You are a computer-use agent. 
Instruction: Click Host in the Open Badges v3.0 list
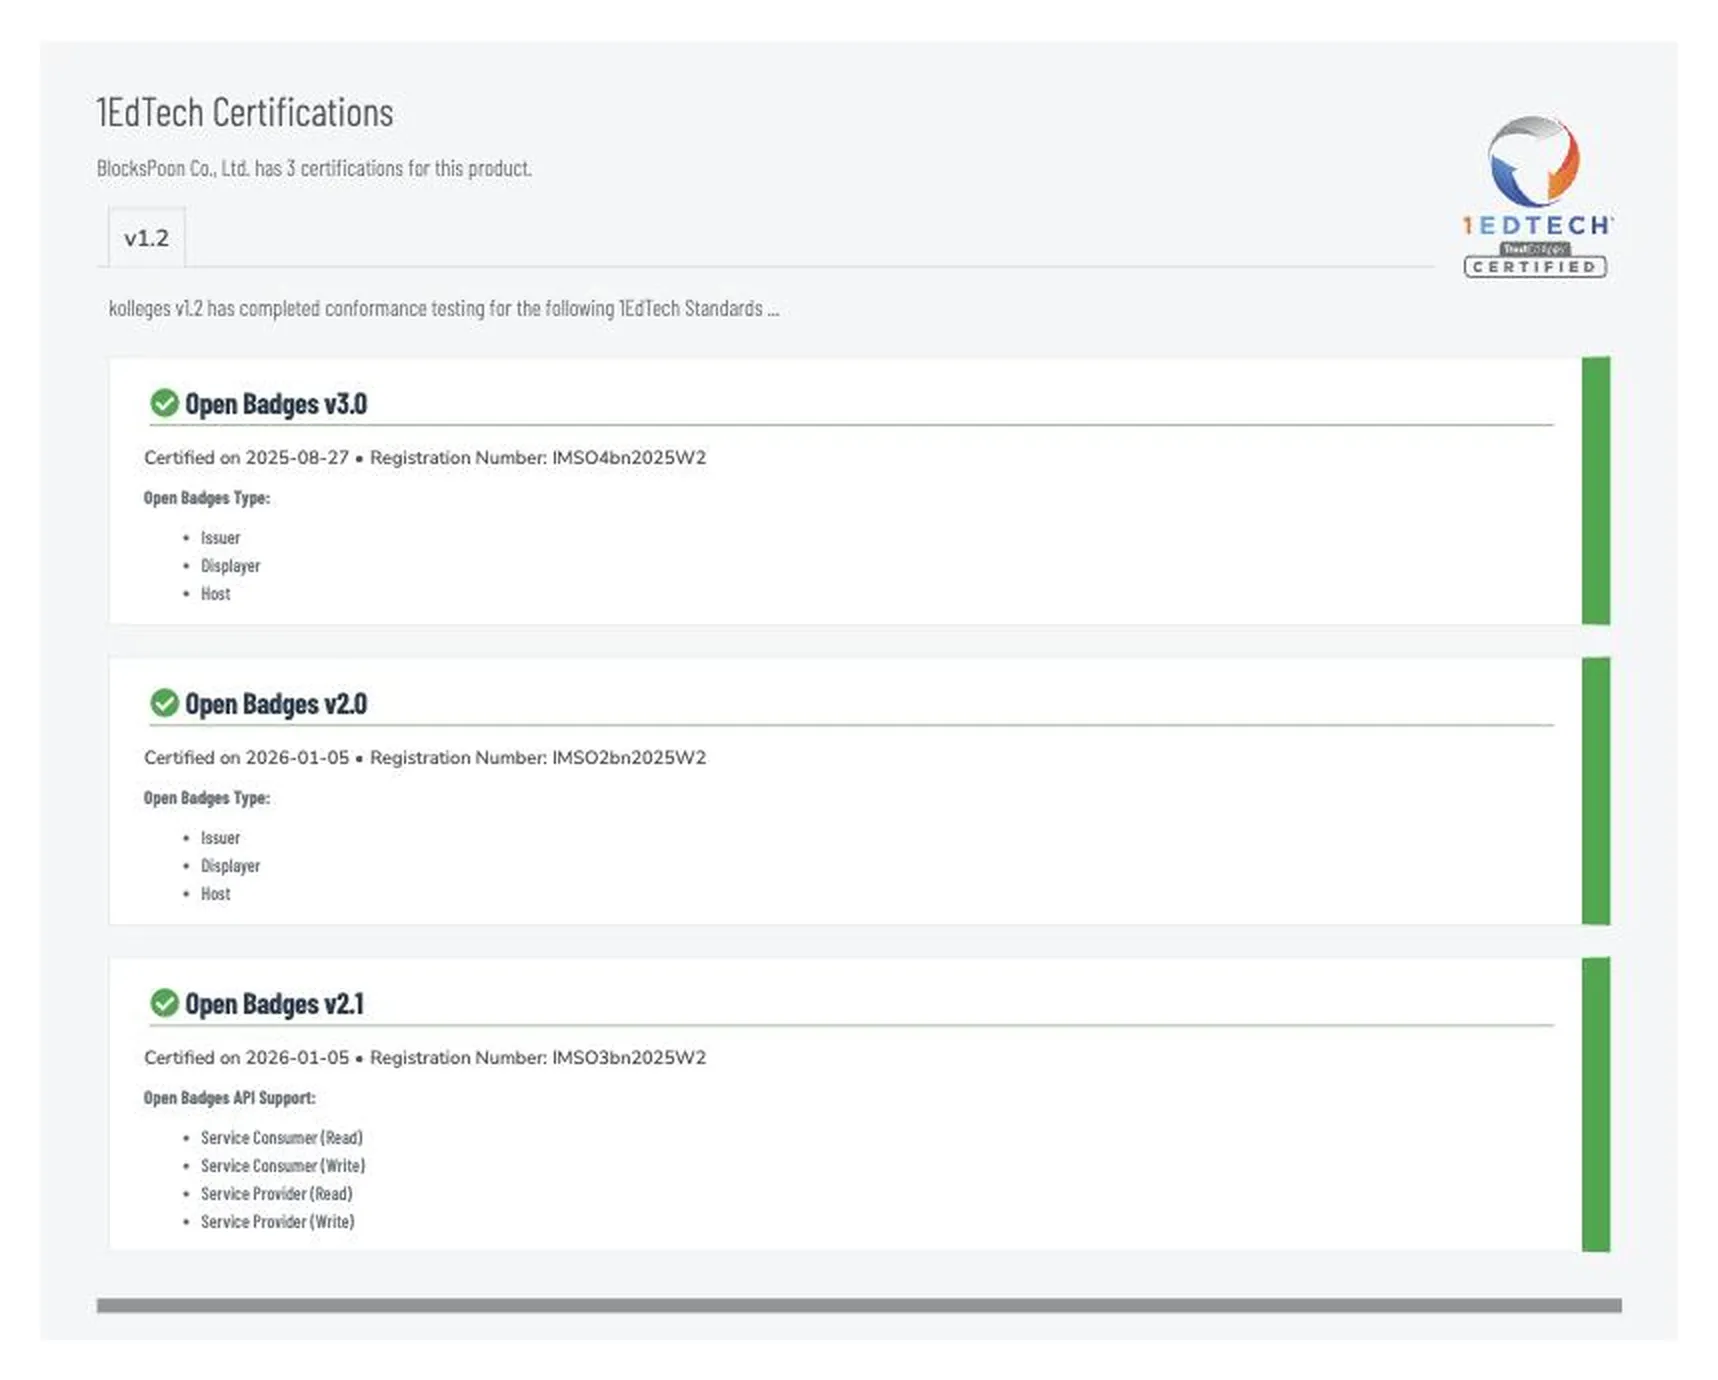point(215,594)
